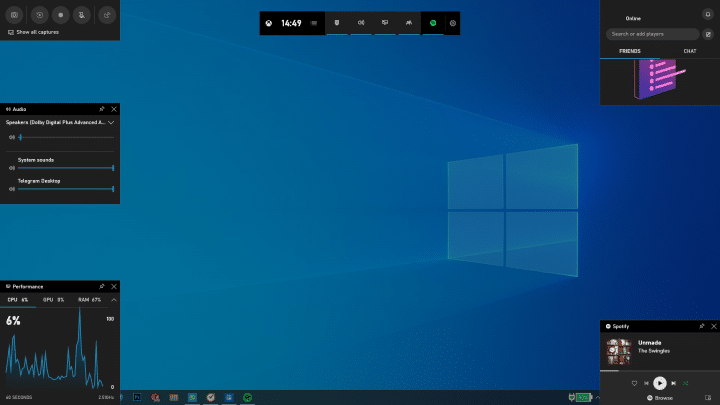Screen dimensions: 720x405
Task: Open the widget menu list icon
Action: point(314,22)
